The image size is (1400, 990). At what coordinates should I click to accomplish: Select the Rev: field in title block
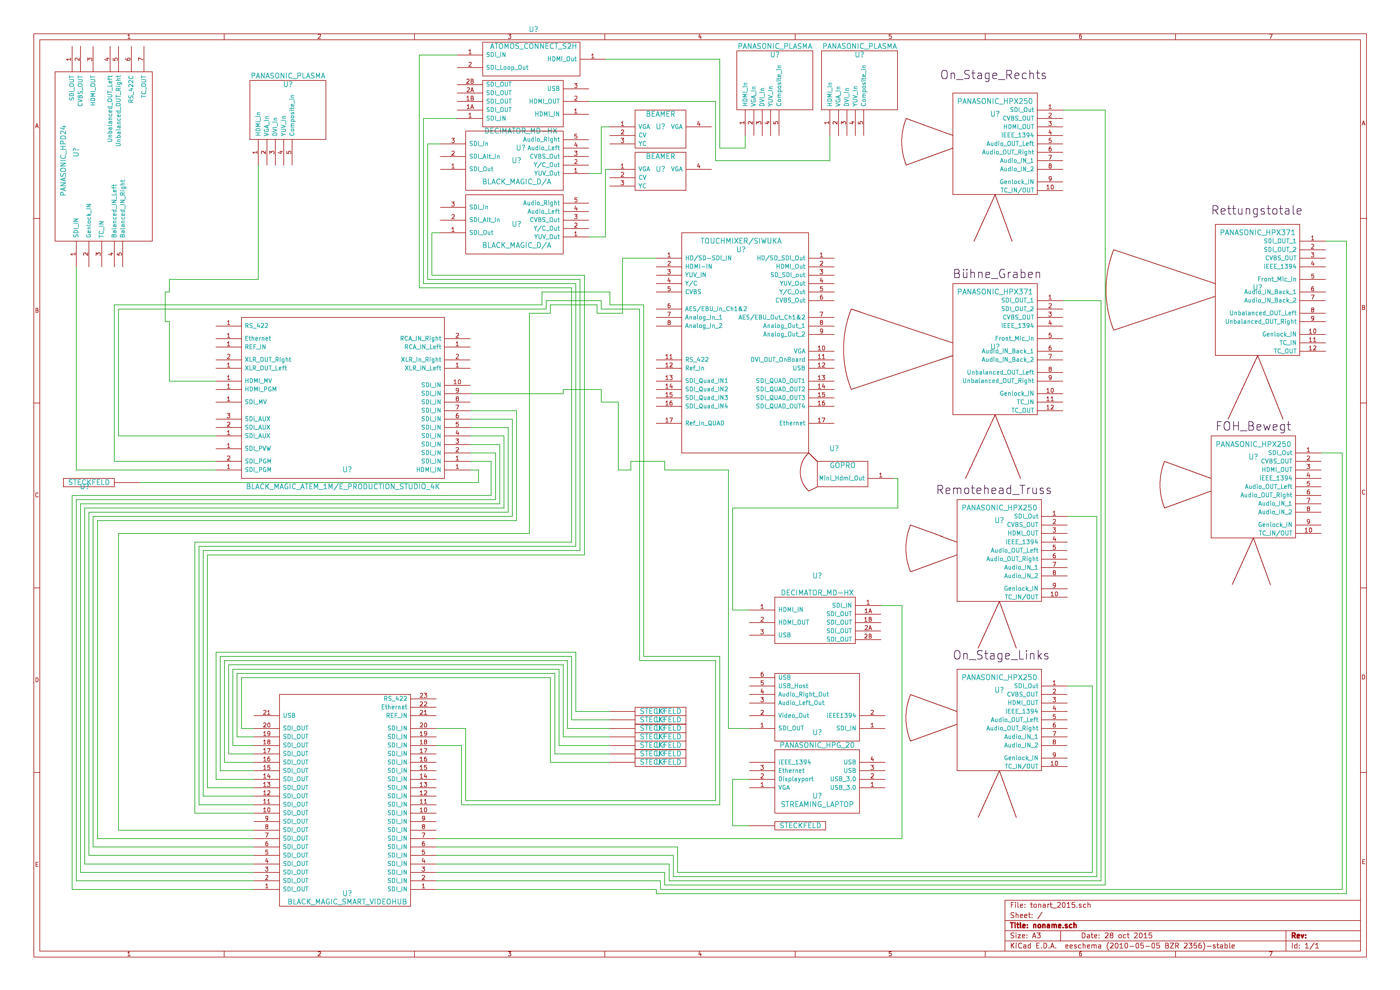[x=1299, y=936]
